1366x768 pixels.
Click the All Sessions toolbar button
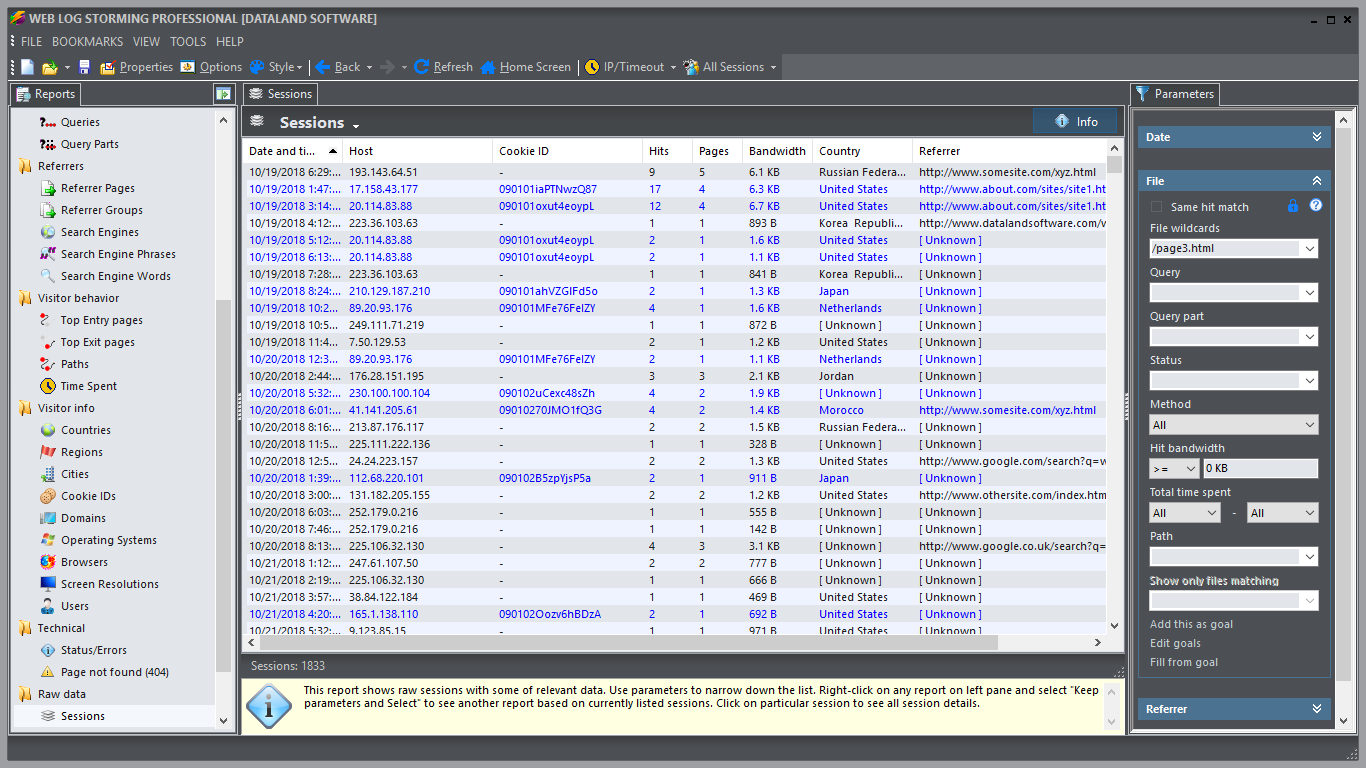(x=725, y=67)
